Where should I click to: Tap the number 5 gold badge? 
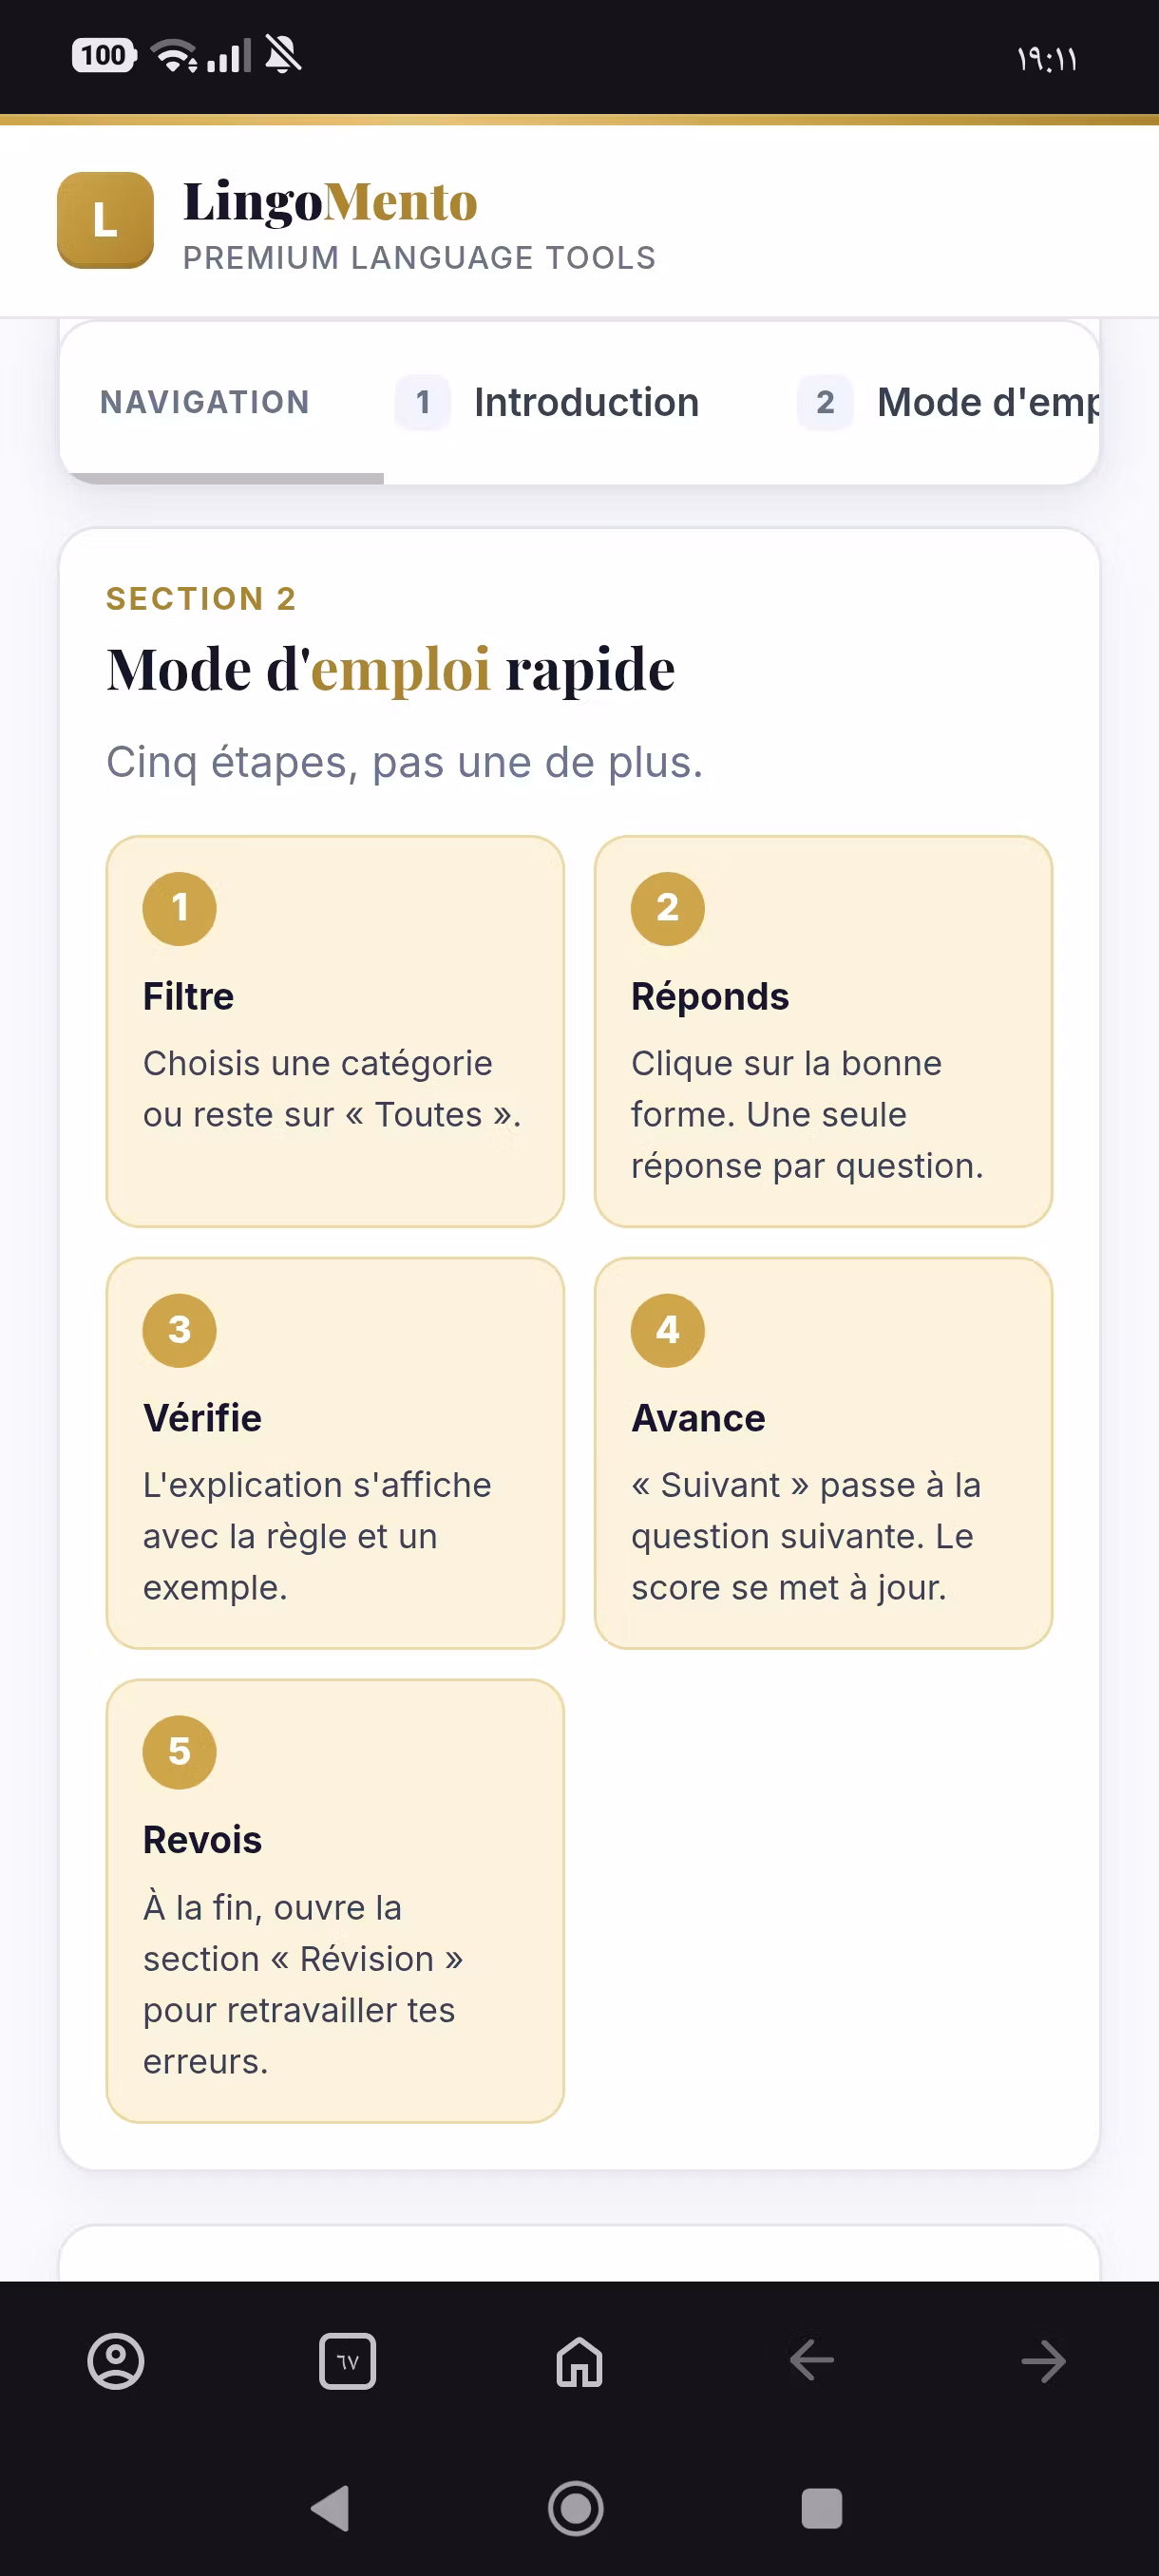180,1751
